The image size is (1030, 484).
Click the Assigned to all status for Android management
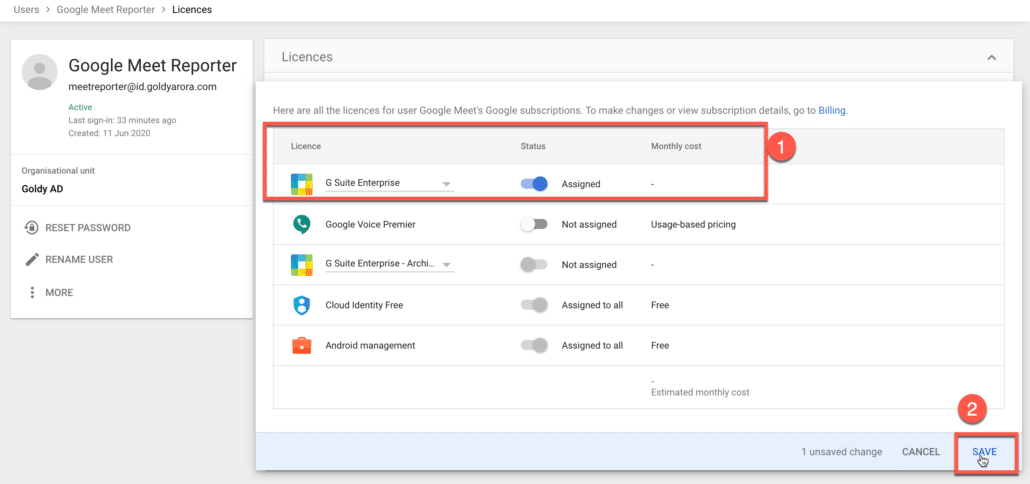pos(592,345)
